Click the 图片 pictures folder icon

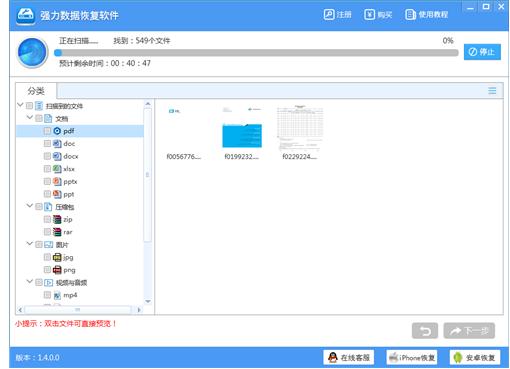(48, 245)
